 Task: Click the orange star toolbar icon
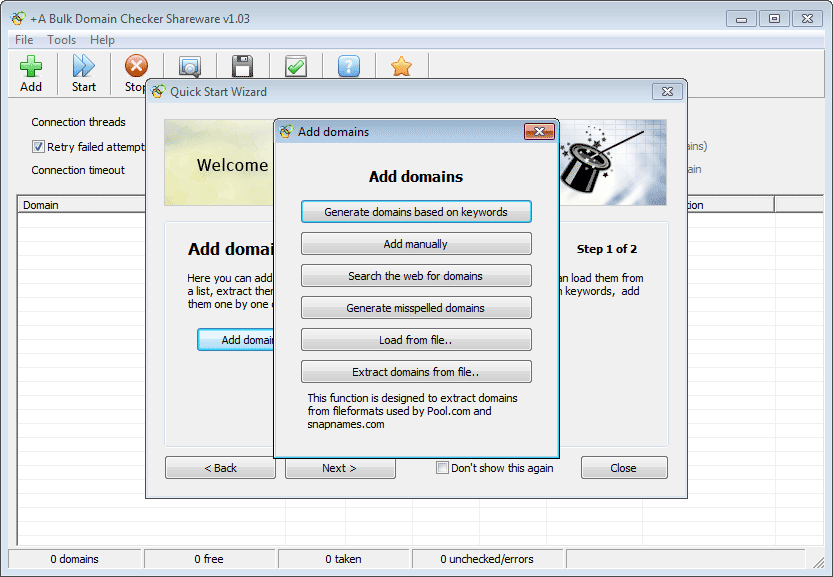pyautogui.click(x=402, y=66)
